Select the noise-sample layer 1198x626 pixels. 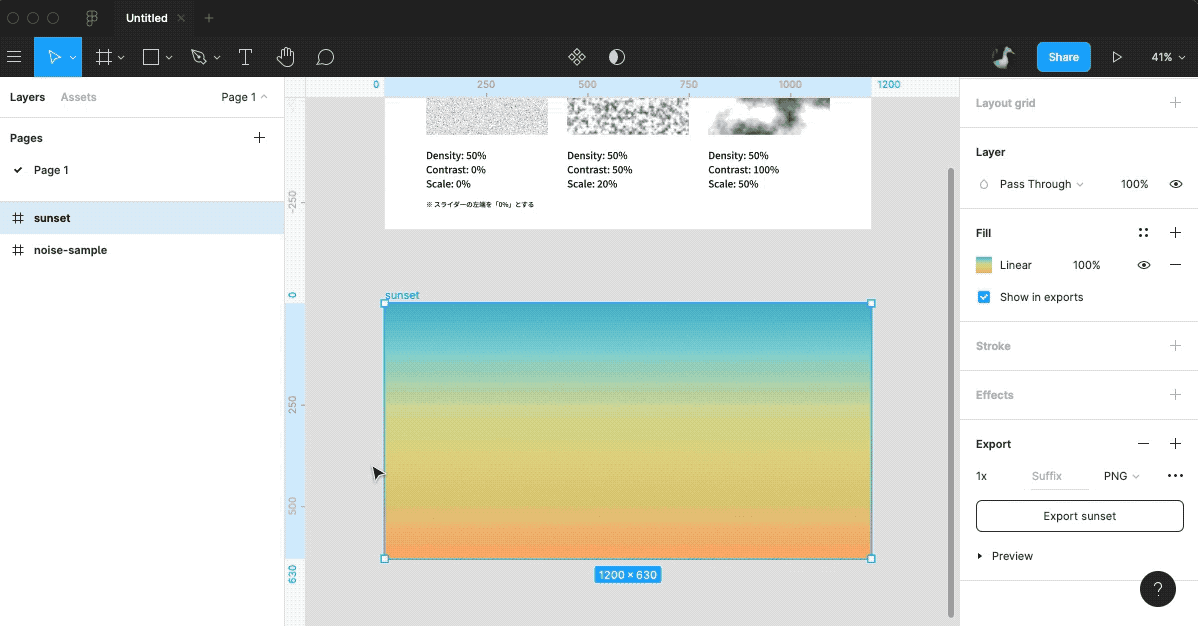point(142,250)
